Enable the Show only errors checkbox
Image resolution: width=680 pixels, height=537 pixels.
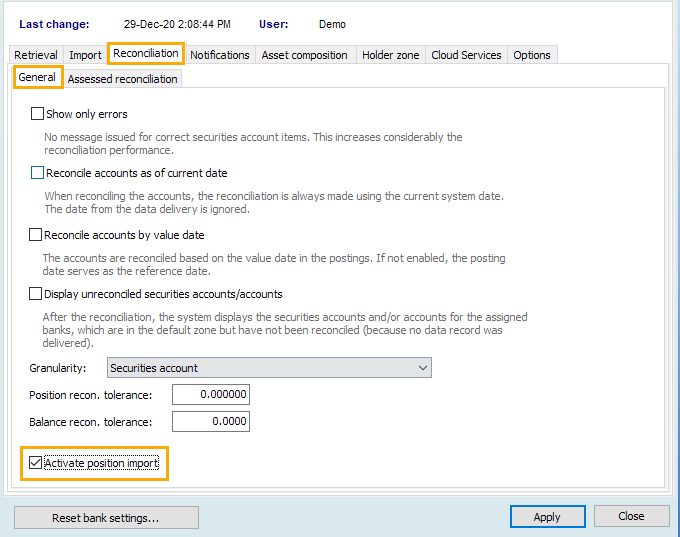[x=38, y=114]
